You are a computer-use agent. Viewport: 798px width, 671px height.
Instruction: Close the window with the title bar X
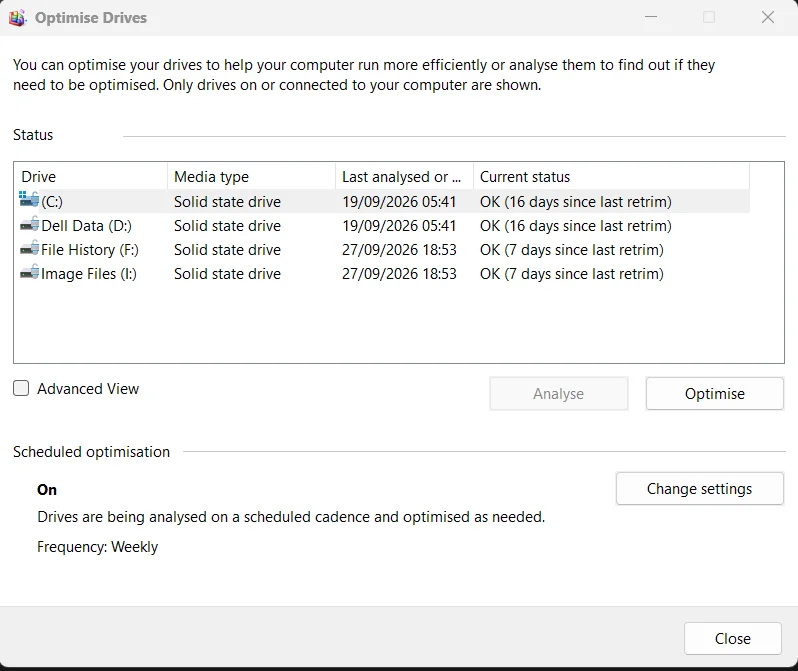click(767, 17)
